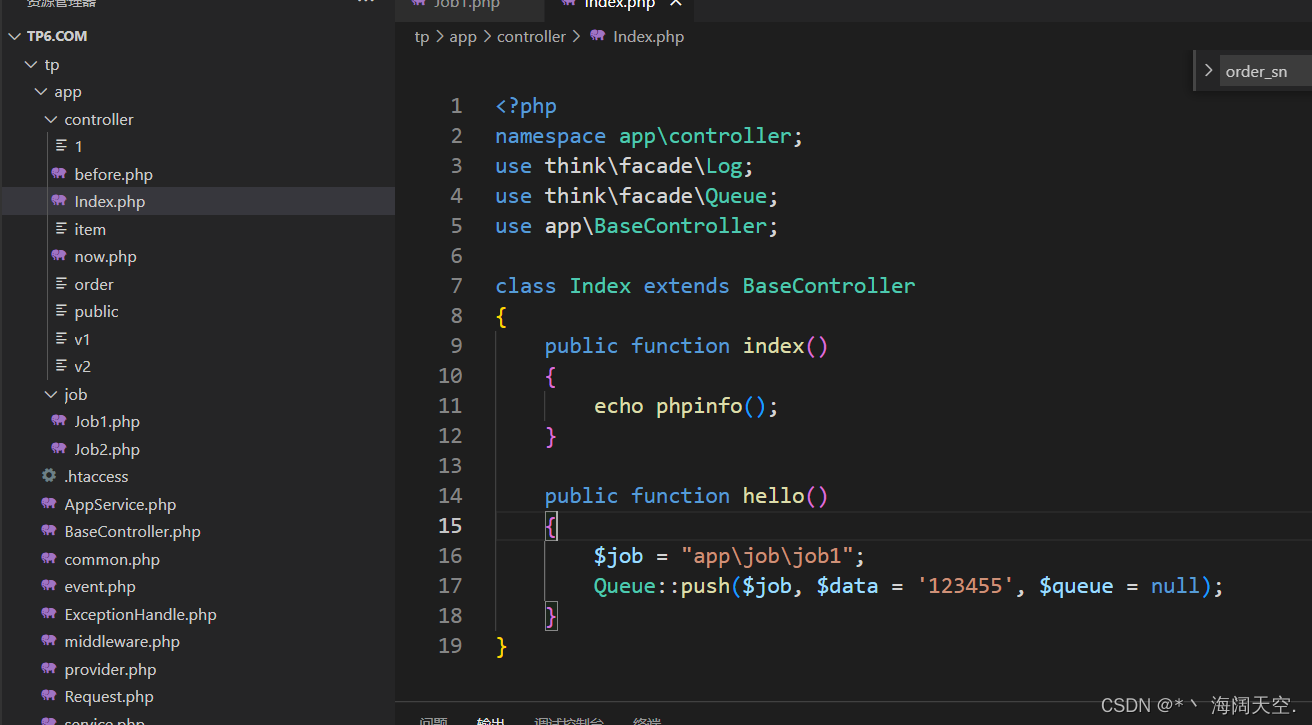Close the Index.php editor tab
1312x725 pixels.
pyautogui.click(x=675, y=4)
